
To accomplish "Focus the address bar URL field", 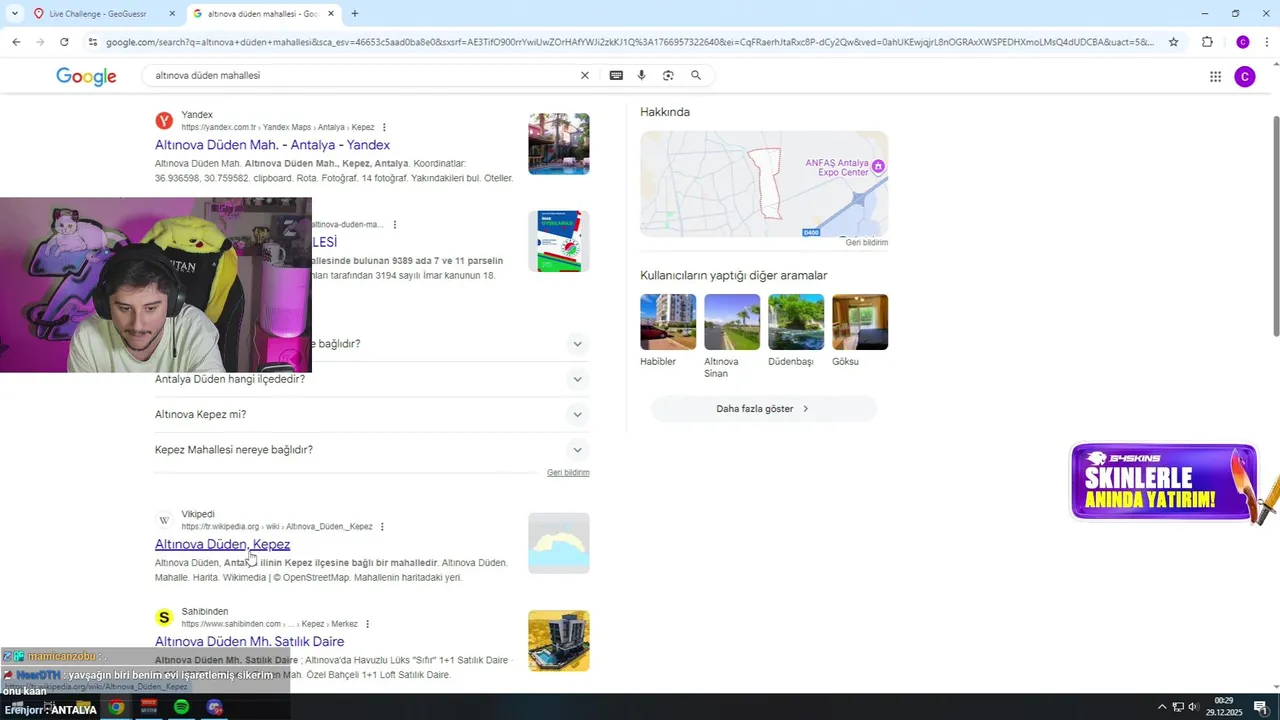I will [630, 42].
